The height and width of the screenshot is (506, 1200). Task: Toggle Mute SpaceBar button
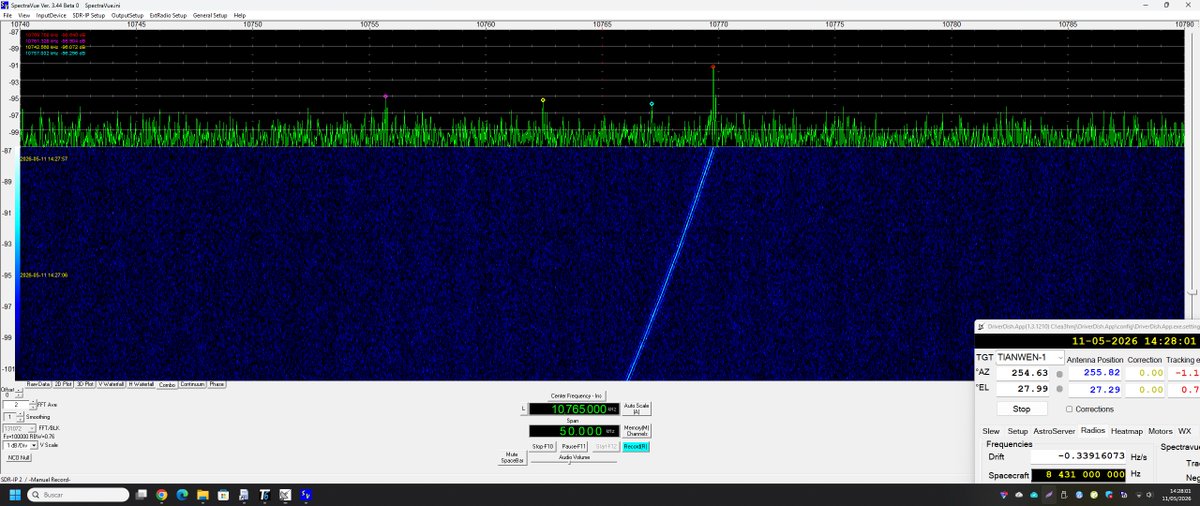click(x=512, y=458)
